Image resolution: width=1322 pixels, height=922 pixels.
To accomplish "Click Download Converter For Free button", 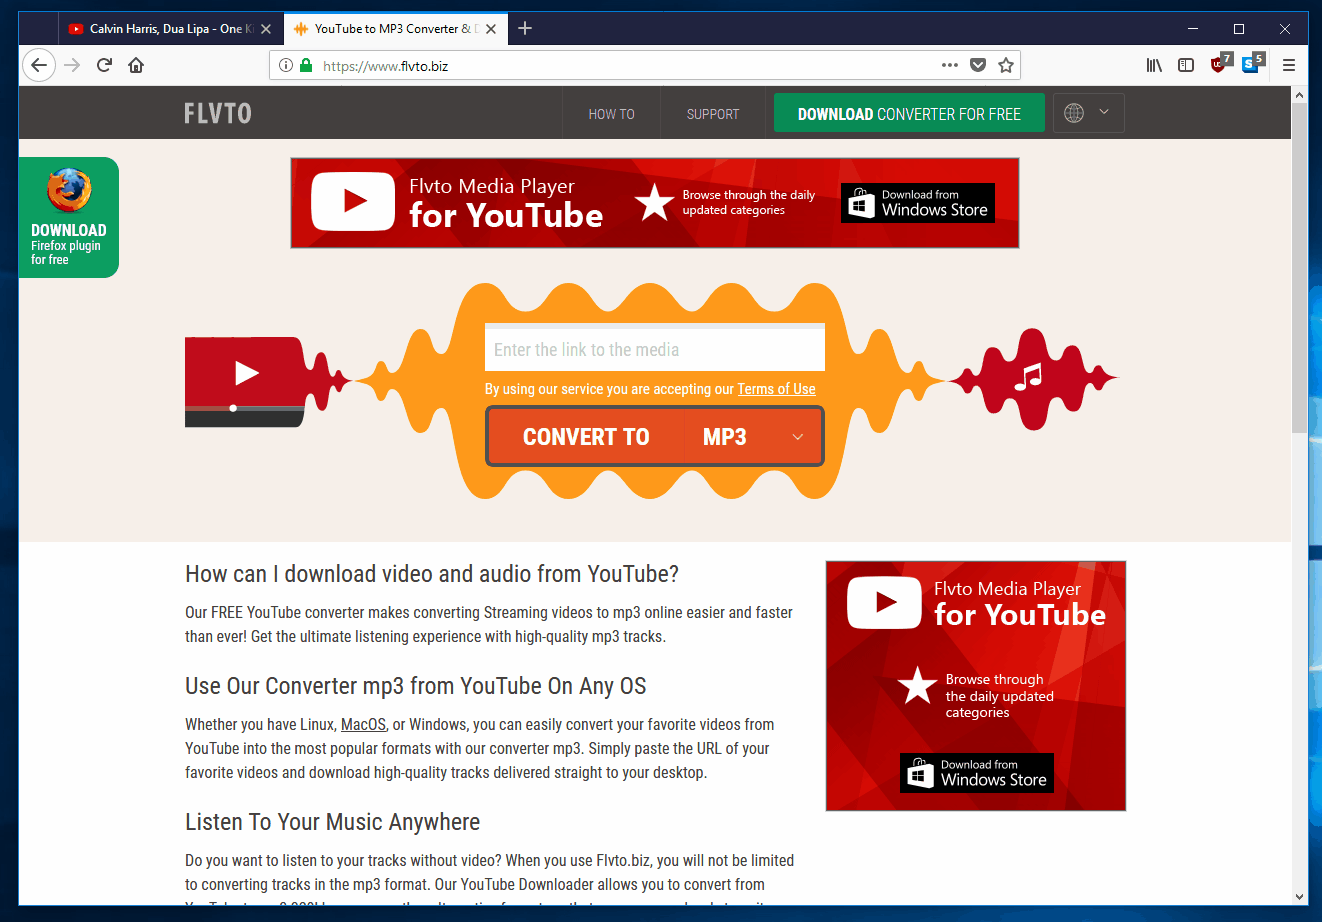I will pyautogui.click(x=909, y=113).
